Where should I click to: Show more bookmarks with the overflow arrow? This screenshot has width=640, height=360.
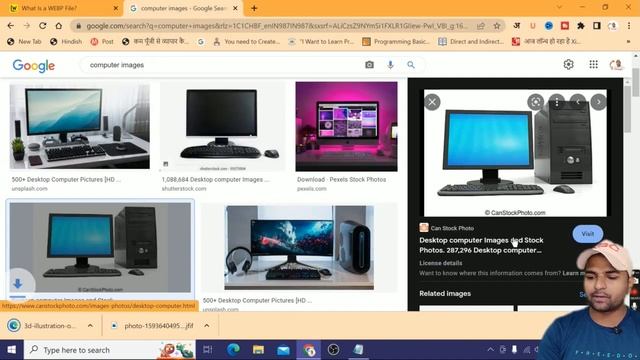tap(629, 42)
